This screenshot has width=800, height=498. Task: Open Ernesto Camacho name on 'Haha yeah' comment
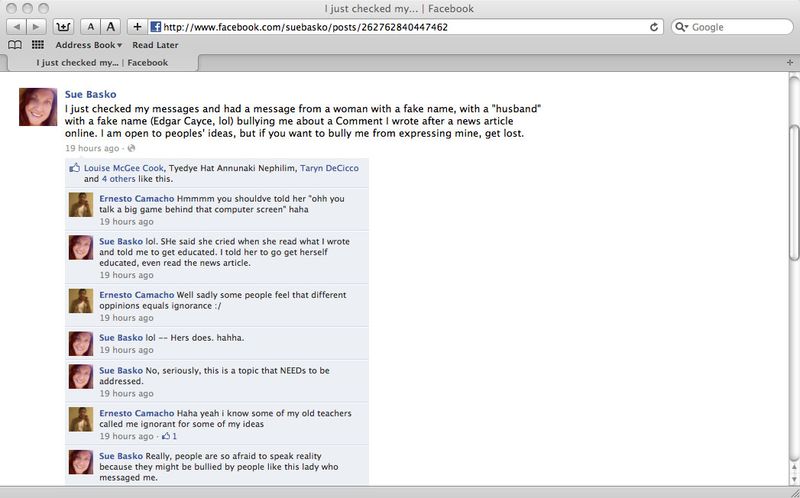point(136,413)
